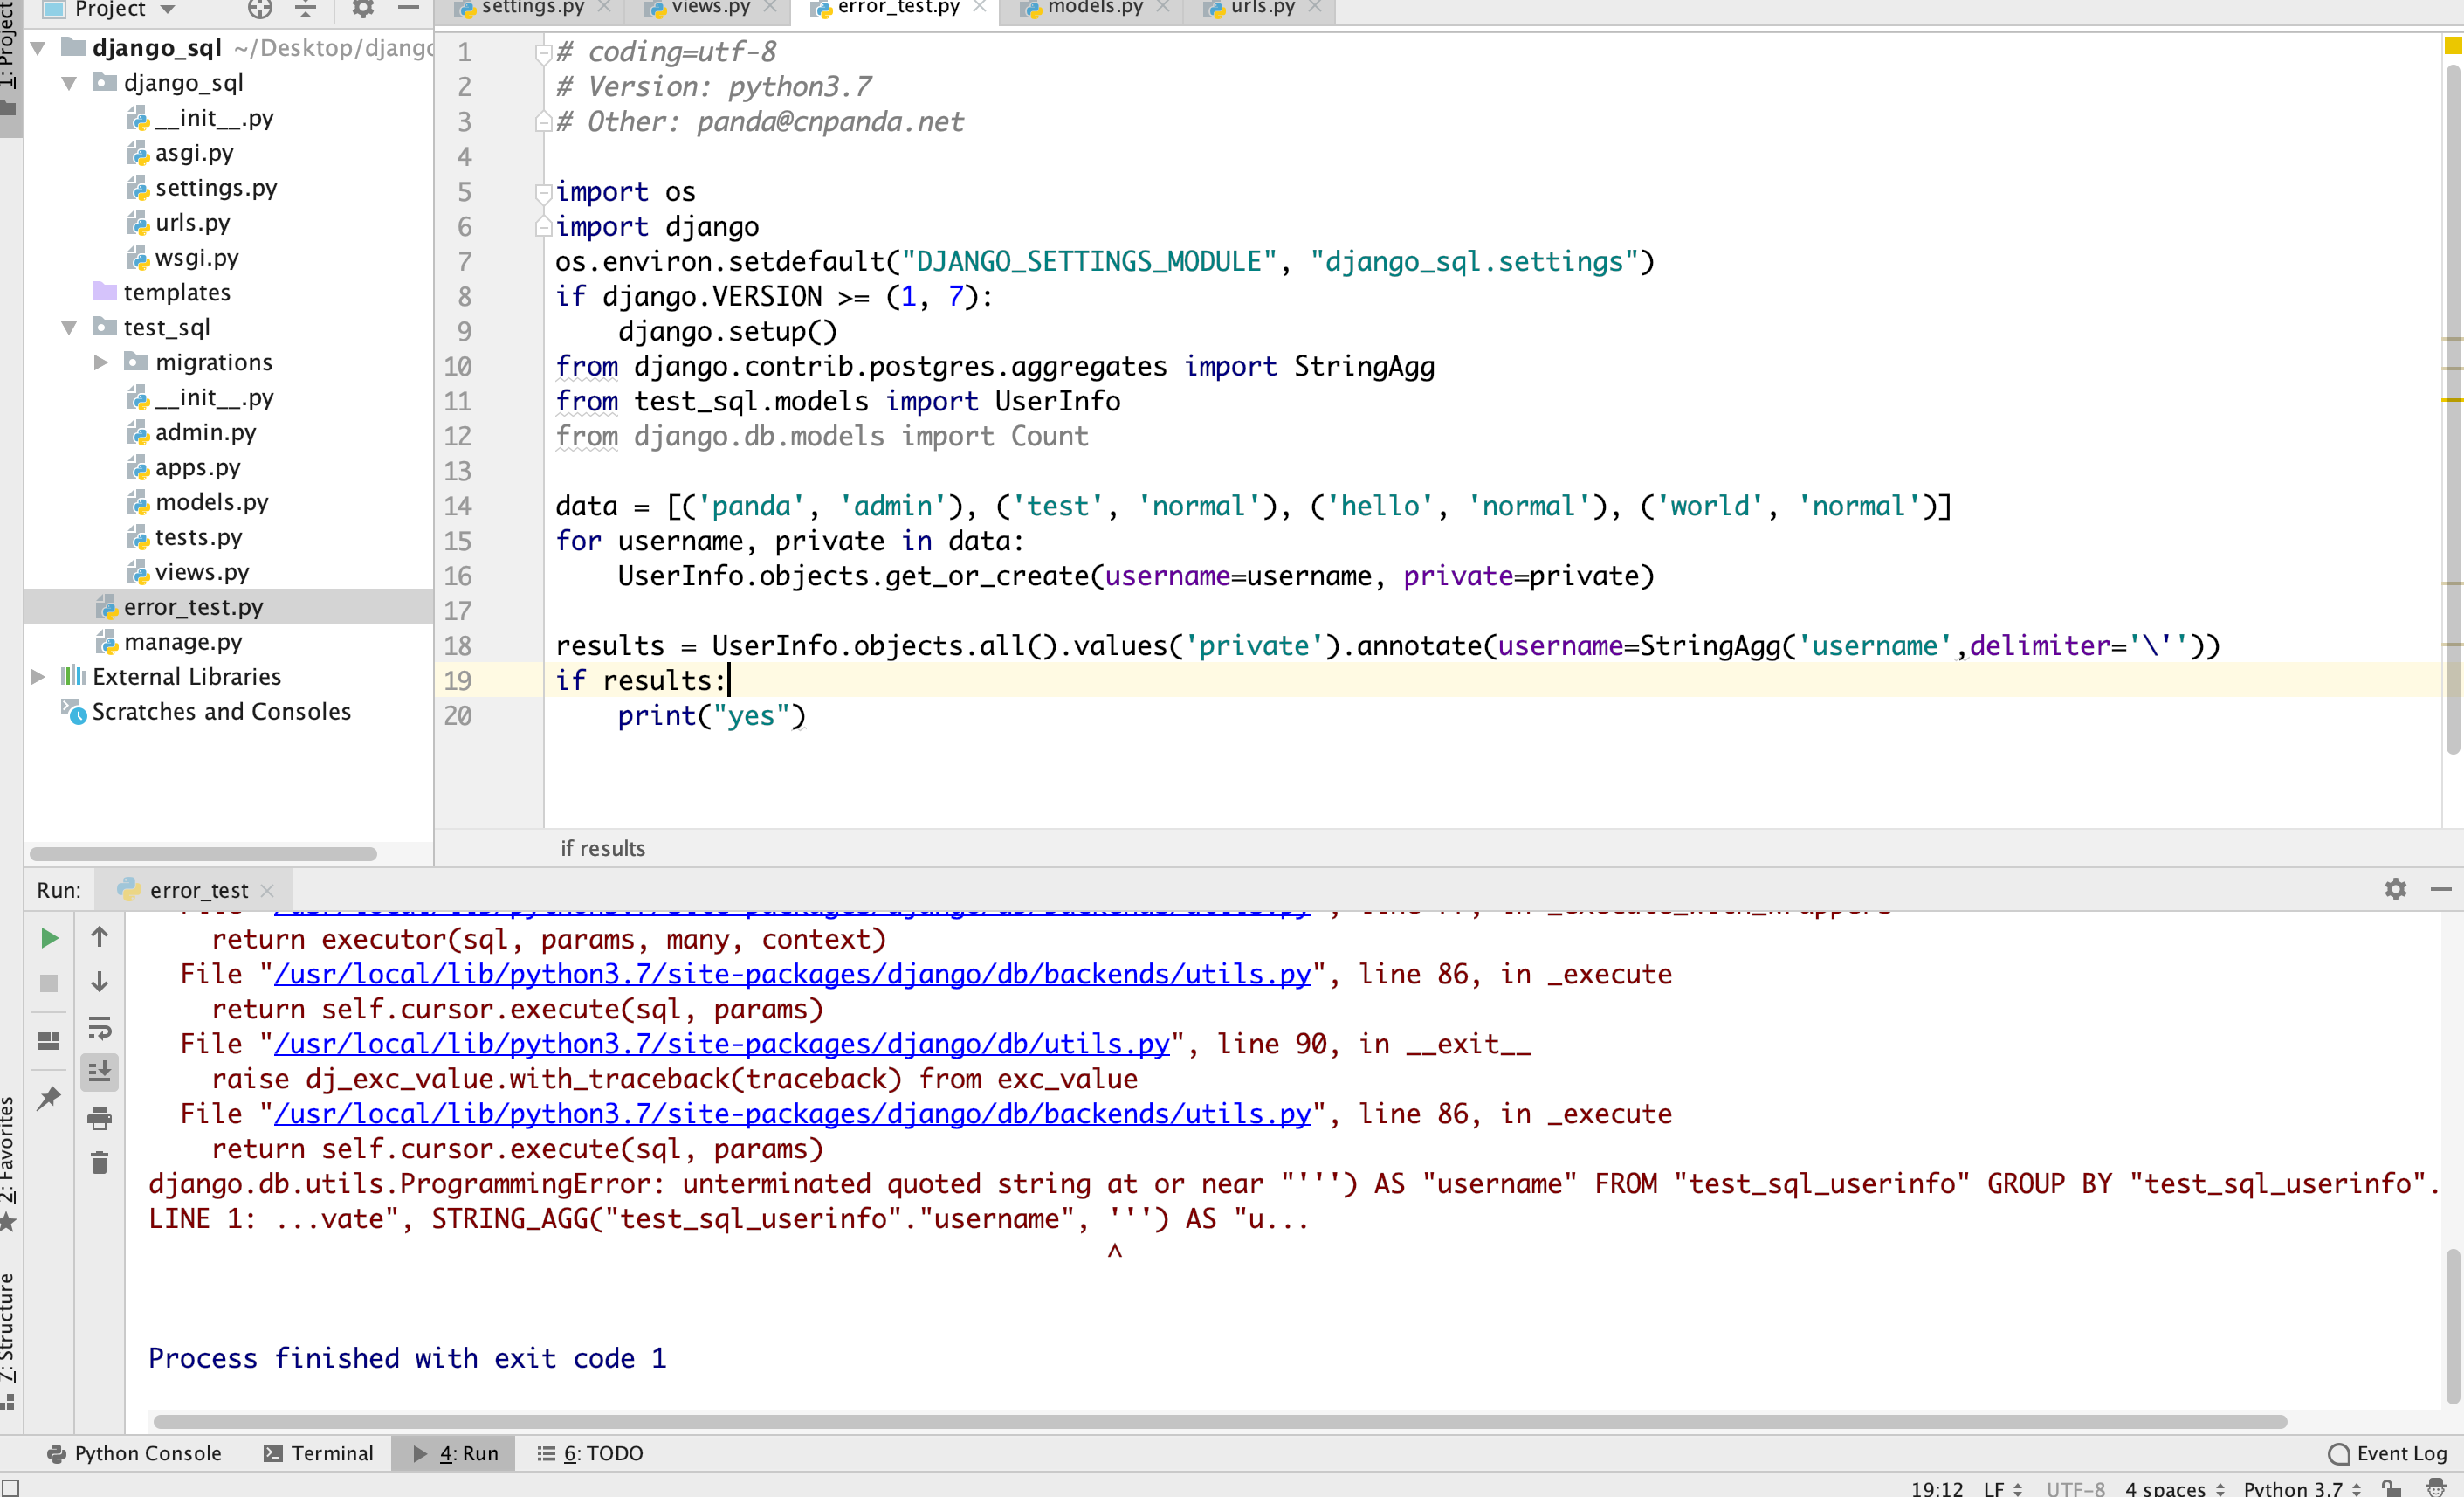Open Project panel settings gear
Image resolution: width=2464 pixels, height=1497 pixels.
click(362, 9)
